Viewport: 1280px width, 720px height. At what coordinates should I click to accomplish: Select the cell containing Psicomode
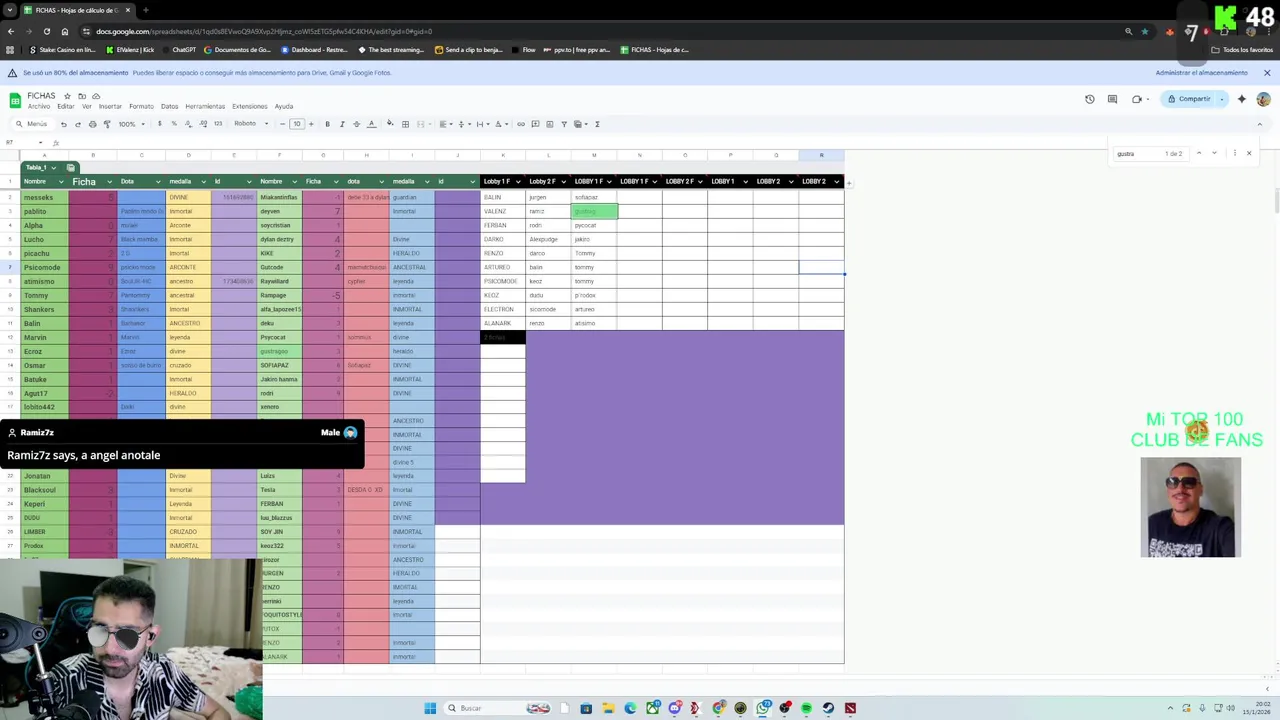pyautogui.click(x=45, y=267)
